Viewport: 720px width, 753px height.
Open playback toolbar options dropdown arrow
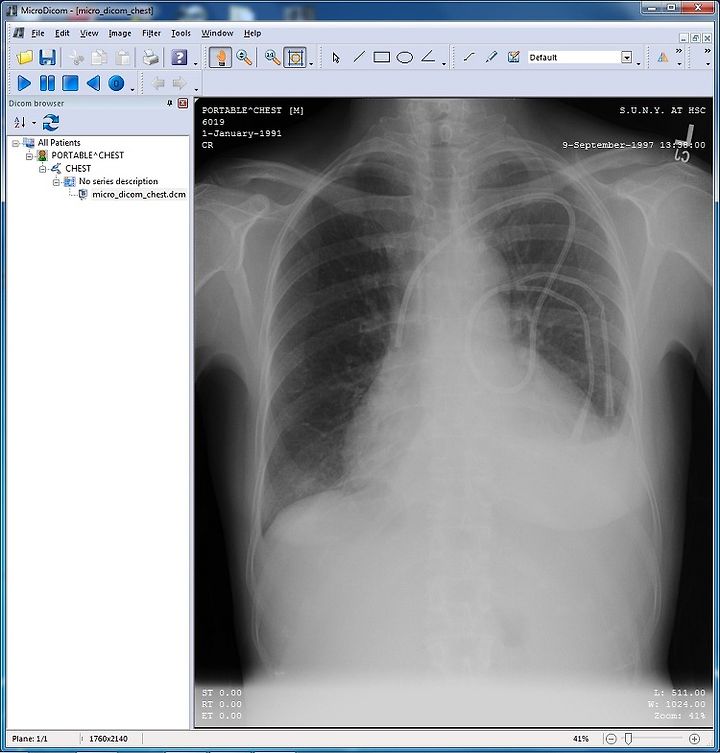pos(133,90)
